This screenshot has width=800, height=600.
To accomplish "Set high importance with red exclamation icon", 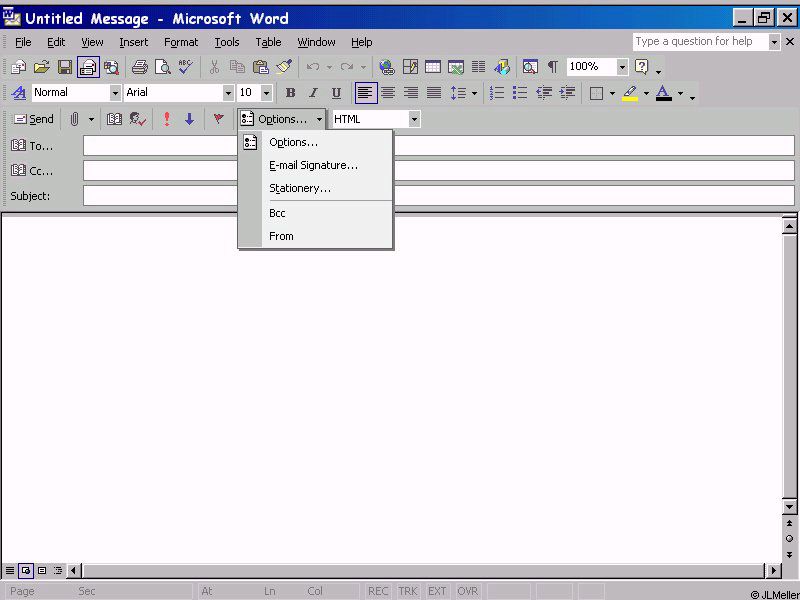I will 166,119.
